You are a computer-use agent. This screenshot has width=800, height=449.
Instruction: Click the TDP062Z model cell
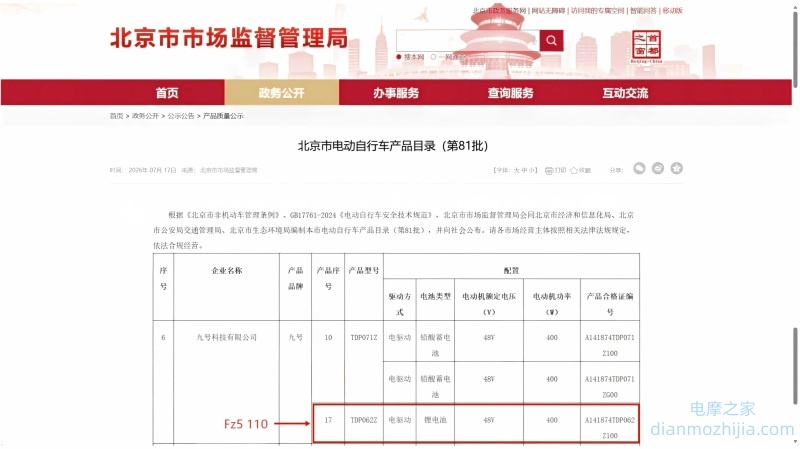tap(364, 420)
